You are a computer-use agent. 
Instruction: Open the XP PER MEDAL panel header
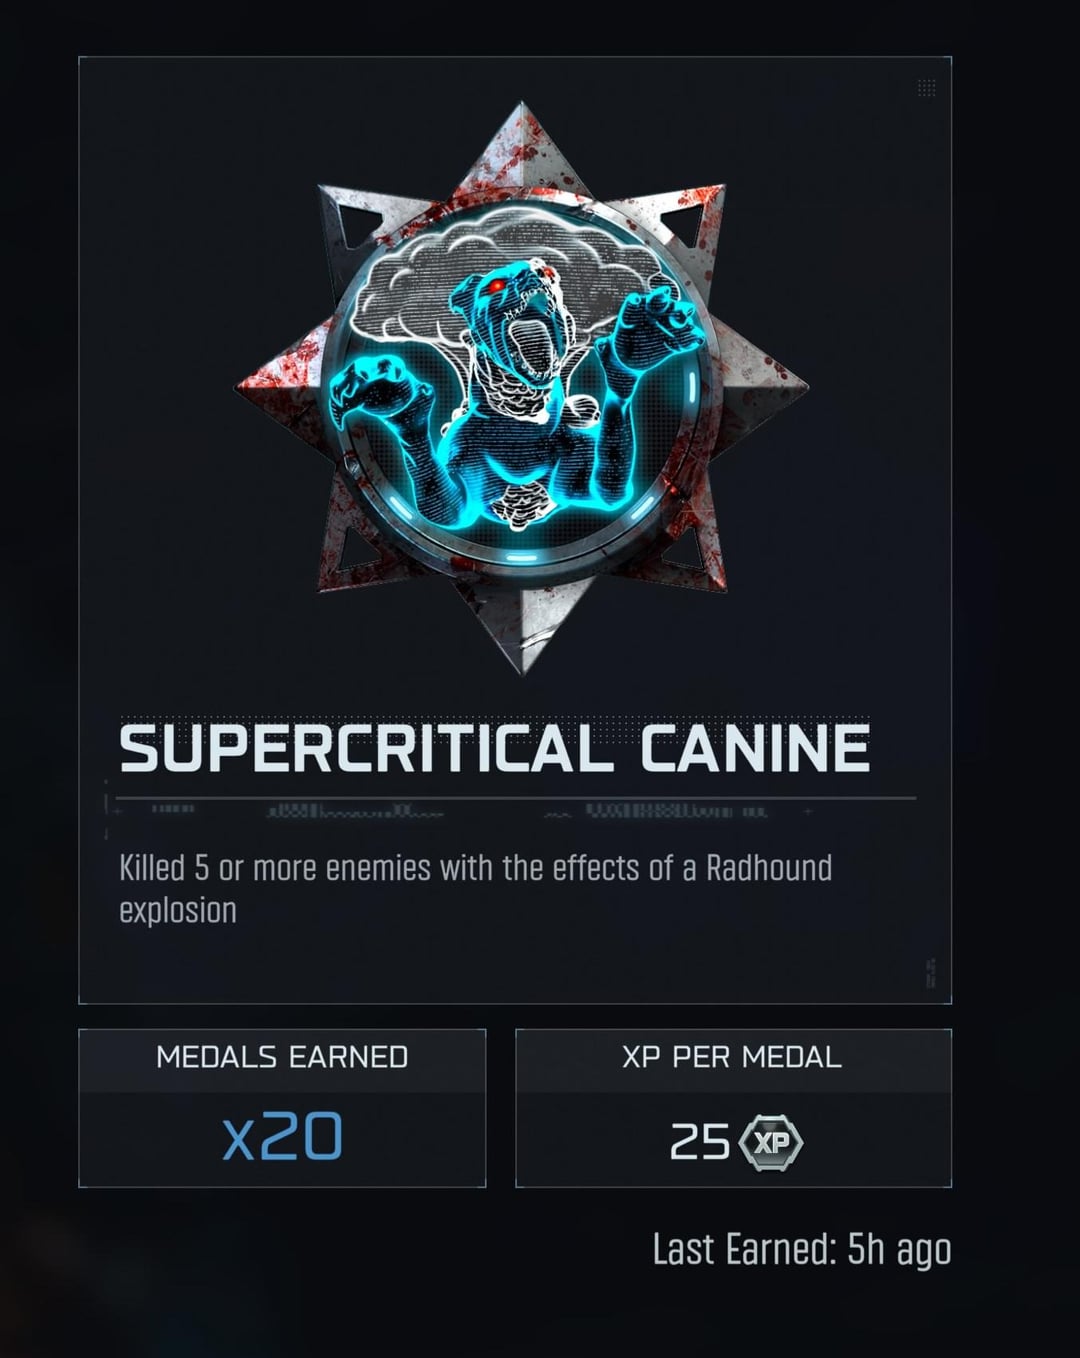pyautogui.click(x=732, y=1057)
